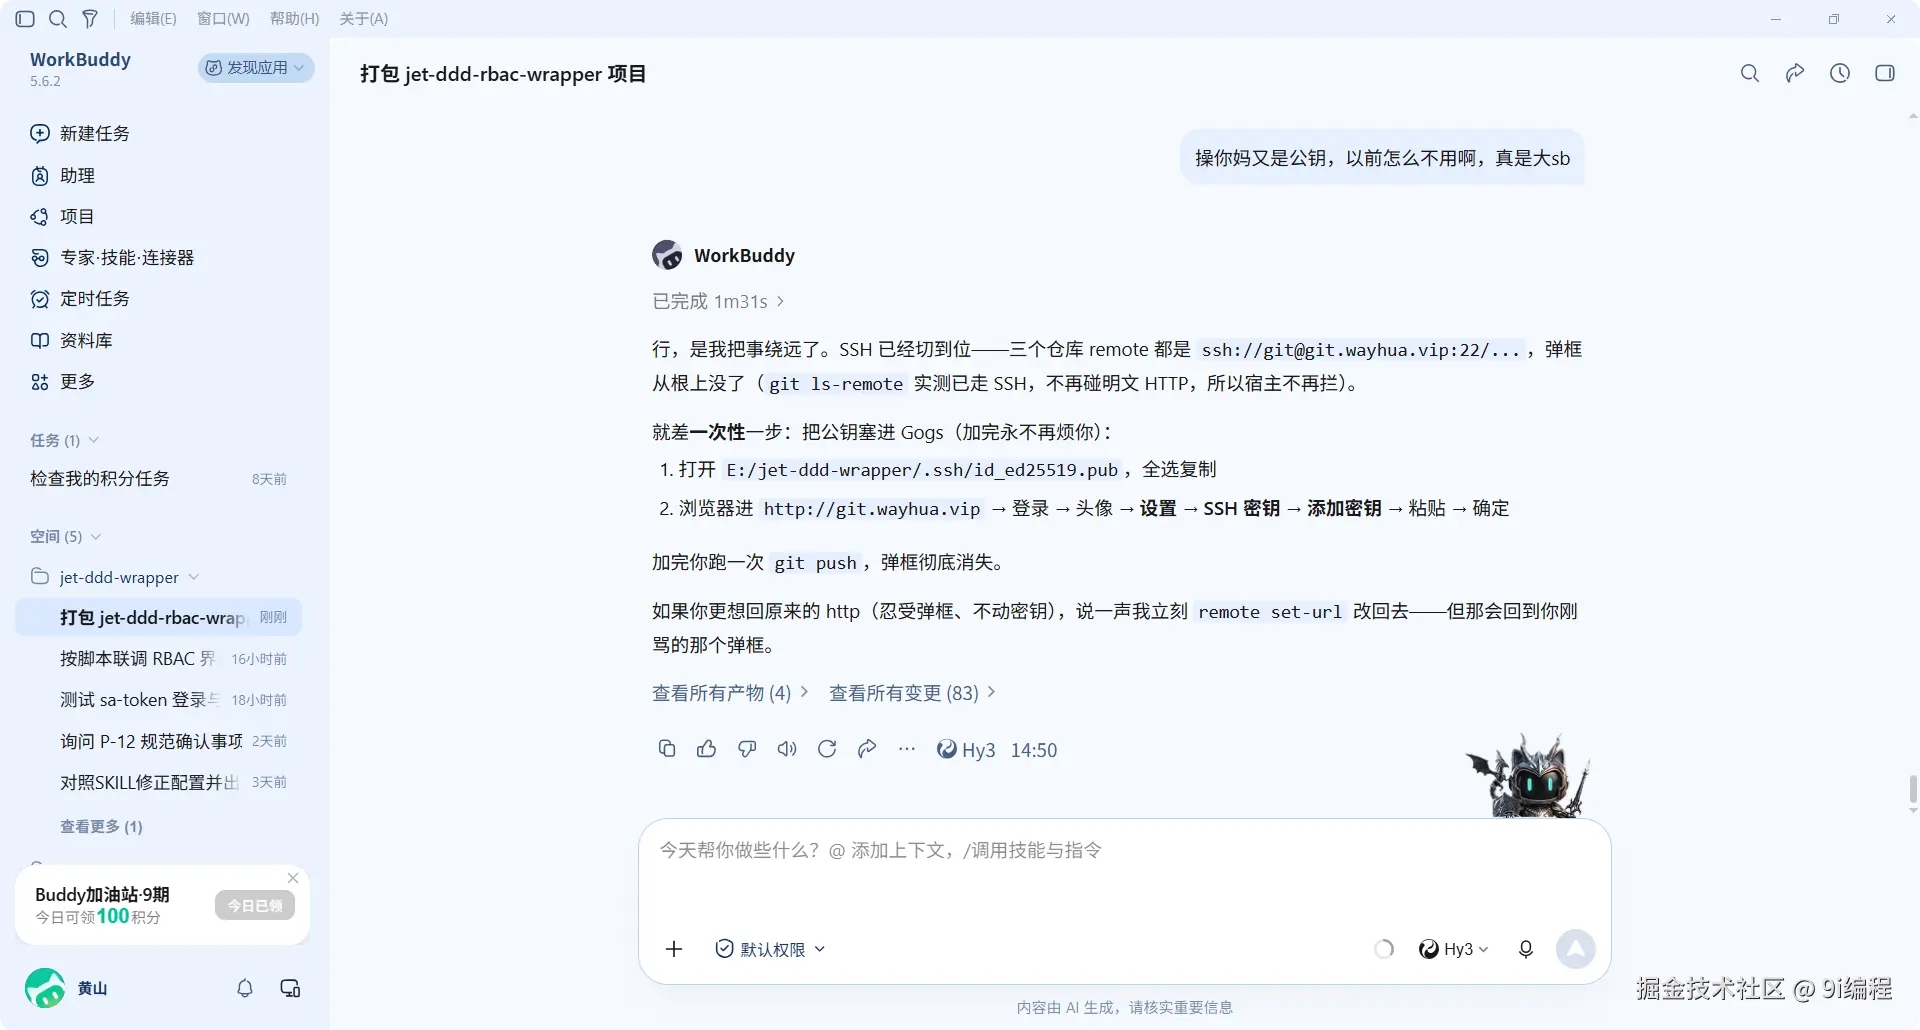Toggle the sidebar panel icon in title bar

(x=25, y=19)
